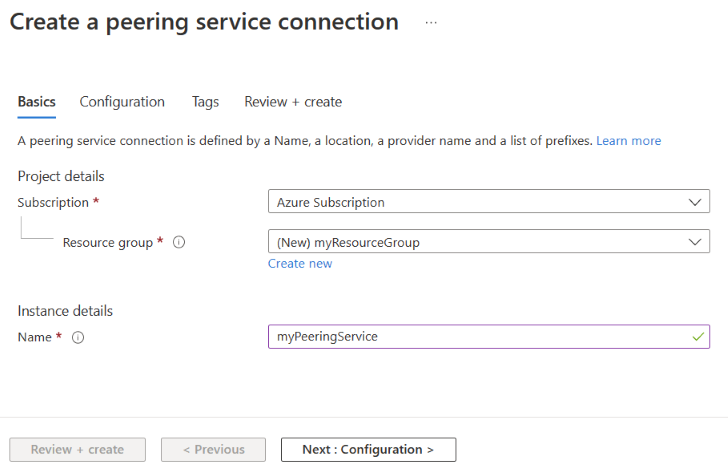
Task: Click the info icon beside Name
Action: pos(78,337)
